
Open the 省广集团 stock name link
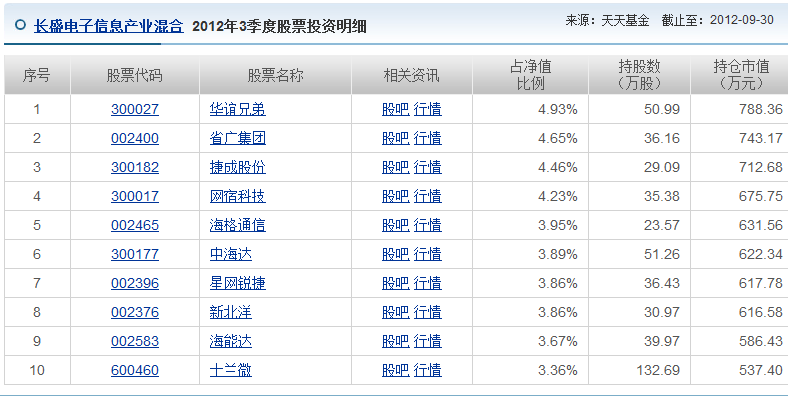click(x=238, y=138)
